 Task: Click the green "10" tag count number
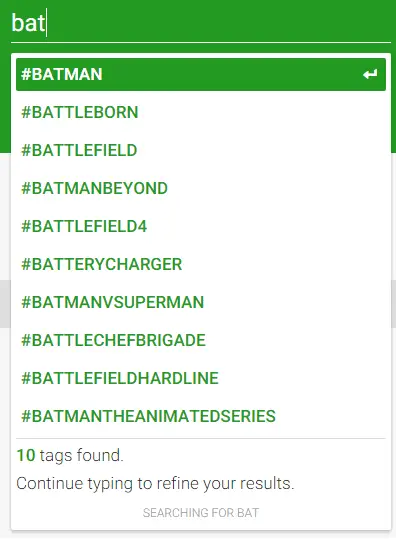pos(26,455)
